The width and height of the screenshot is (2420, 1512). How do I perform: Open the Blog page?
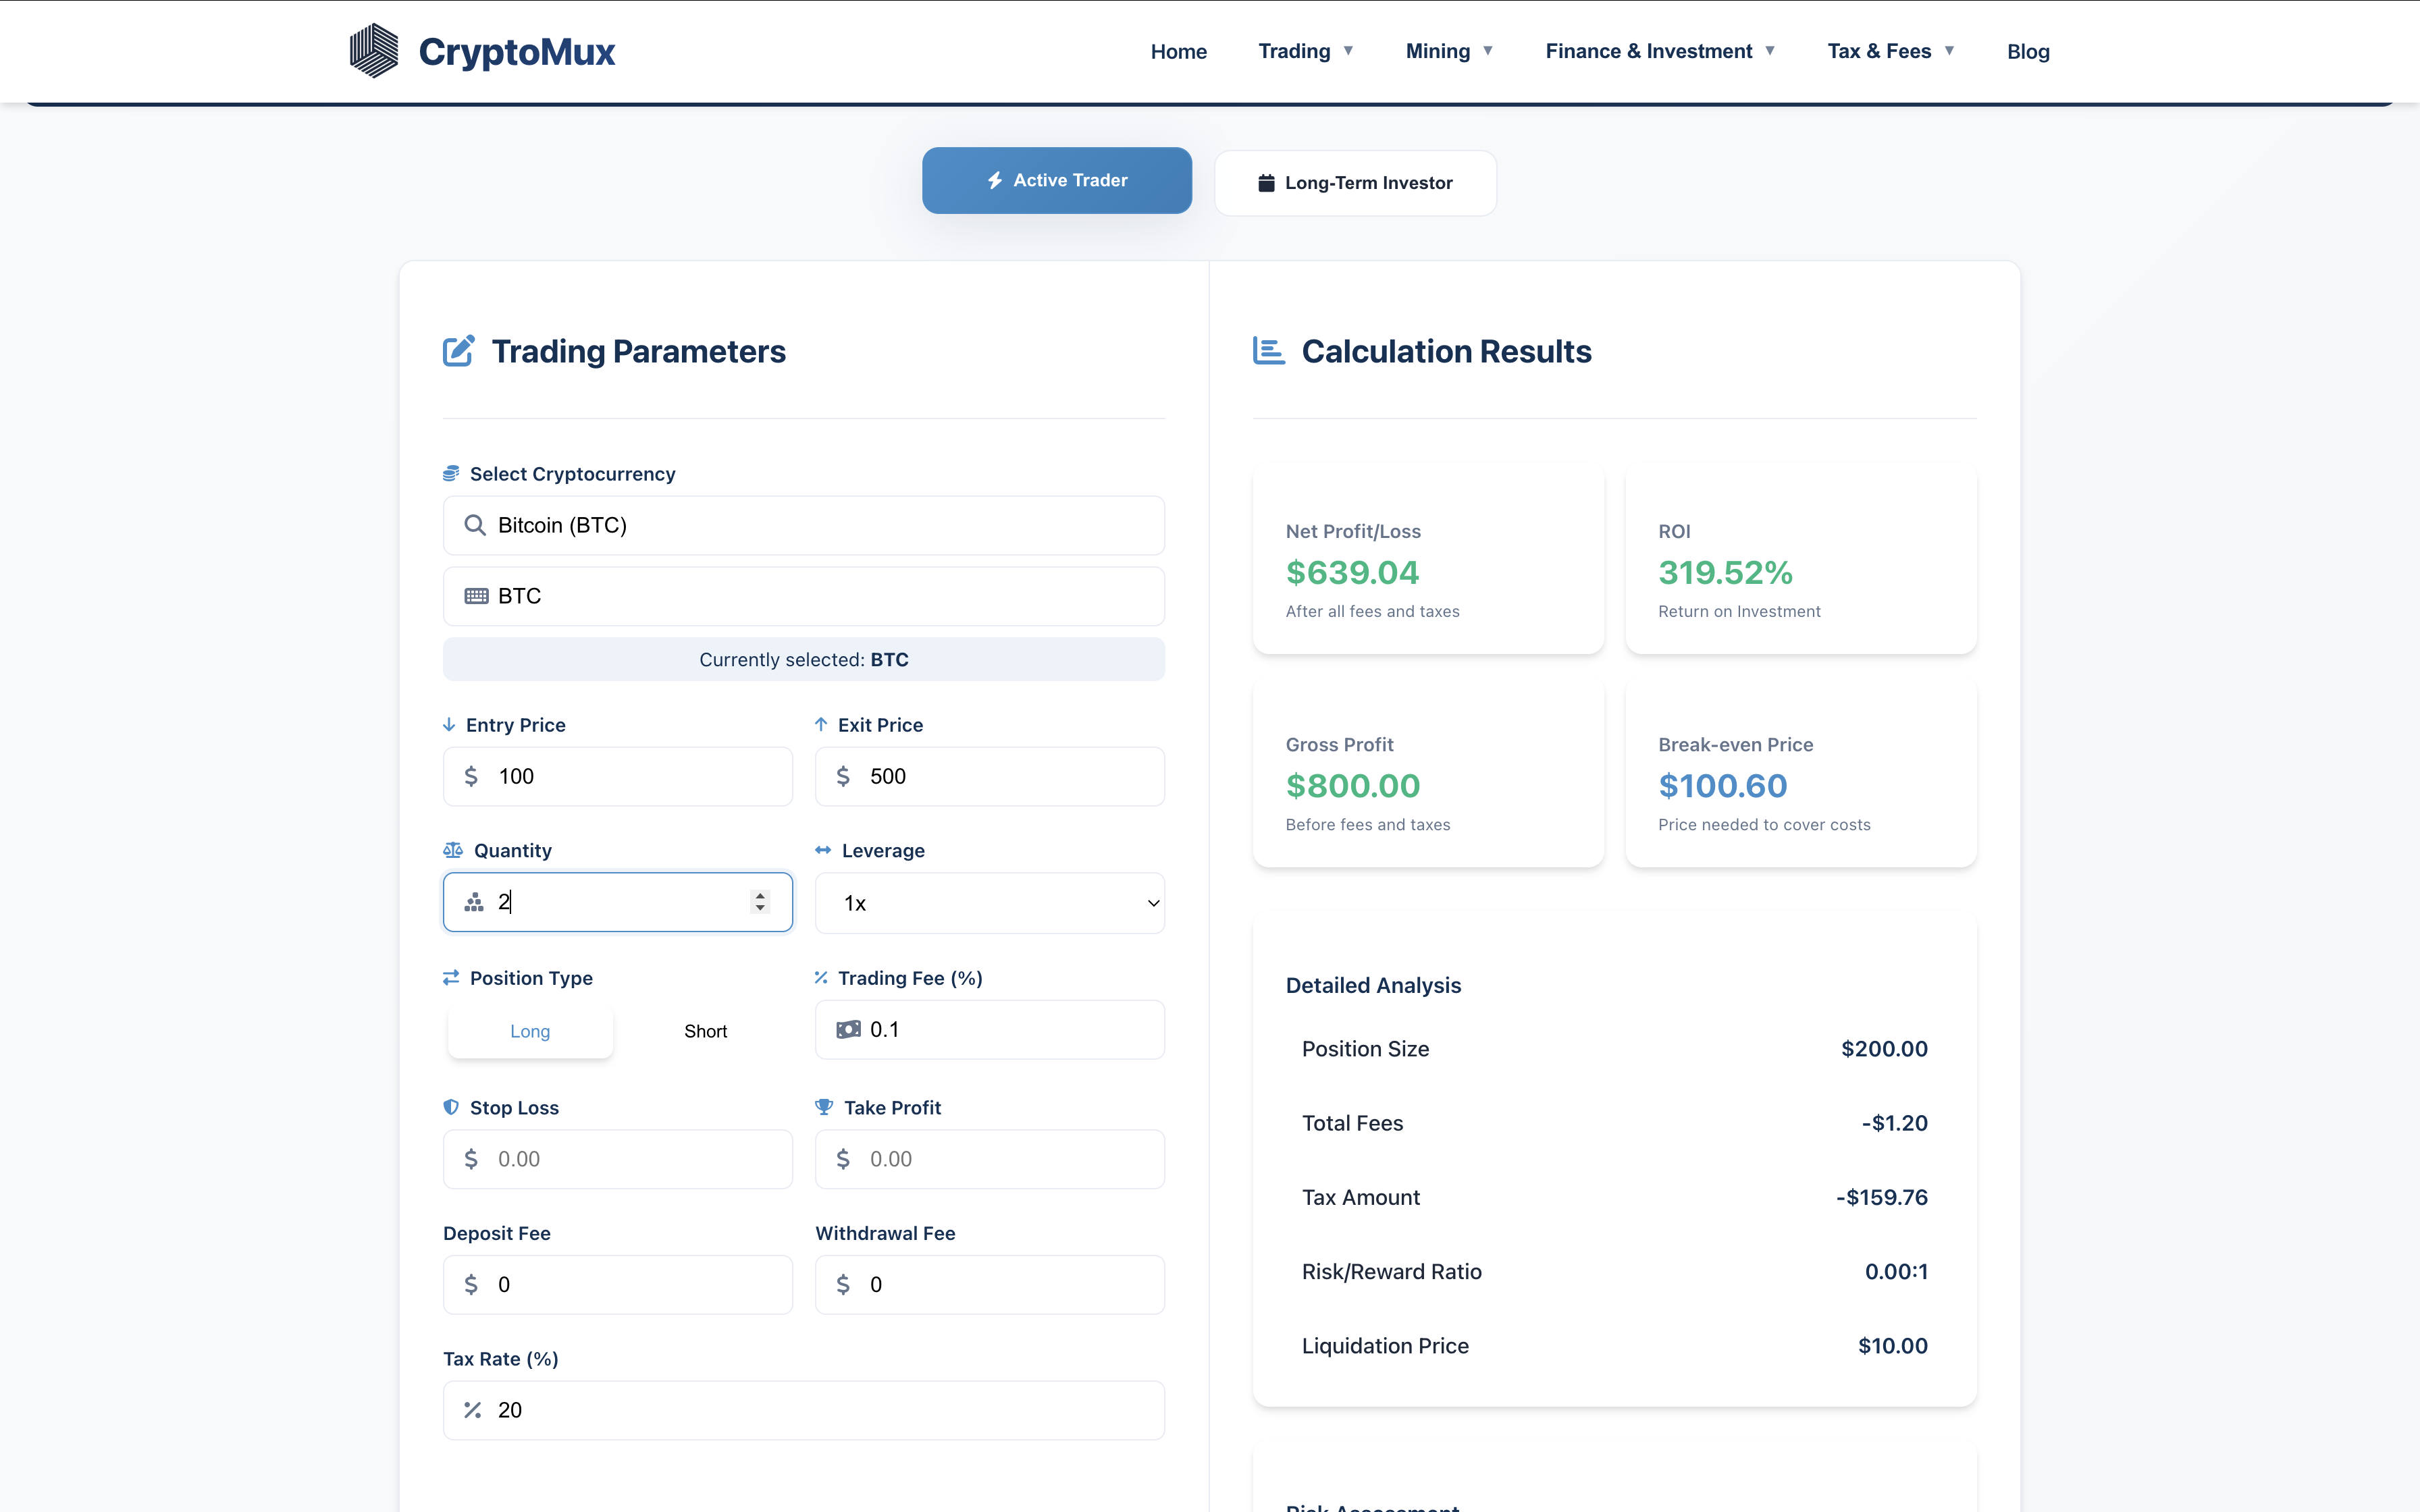tap(2029, 50)
